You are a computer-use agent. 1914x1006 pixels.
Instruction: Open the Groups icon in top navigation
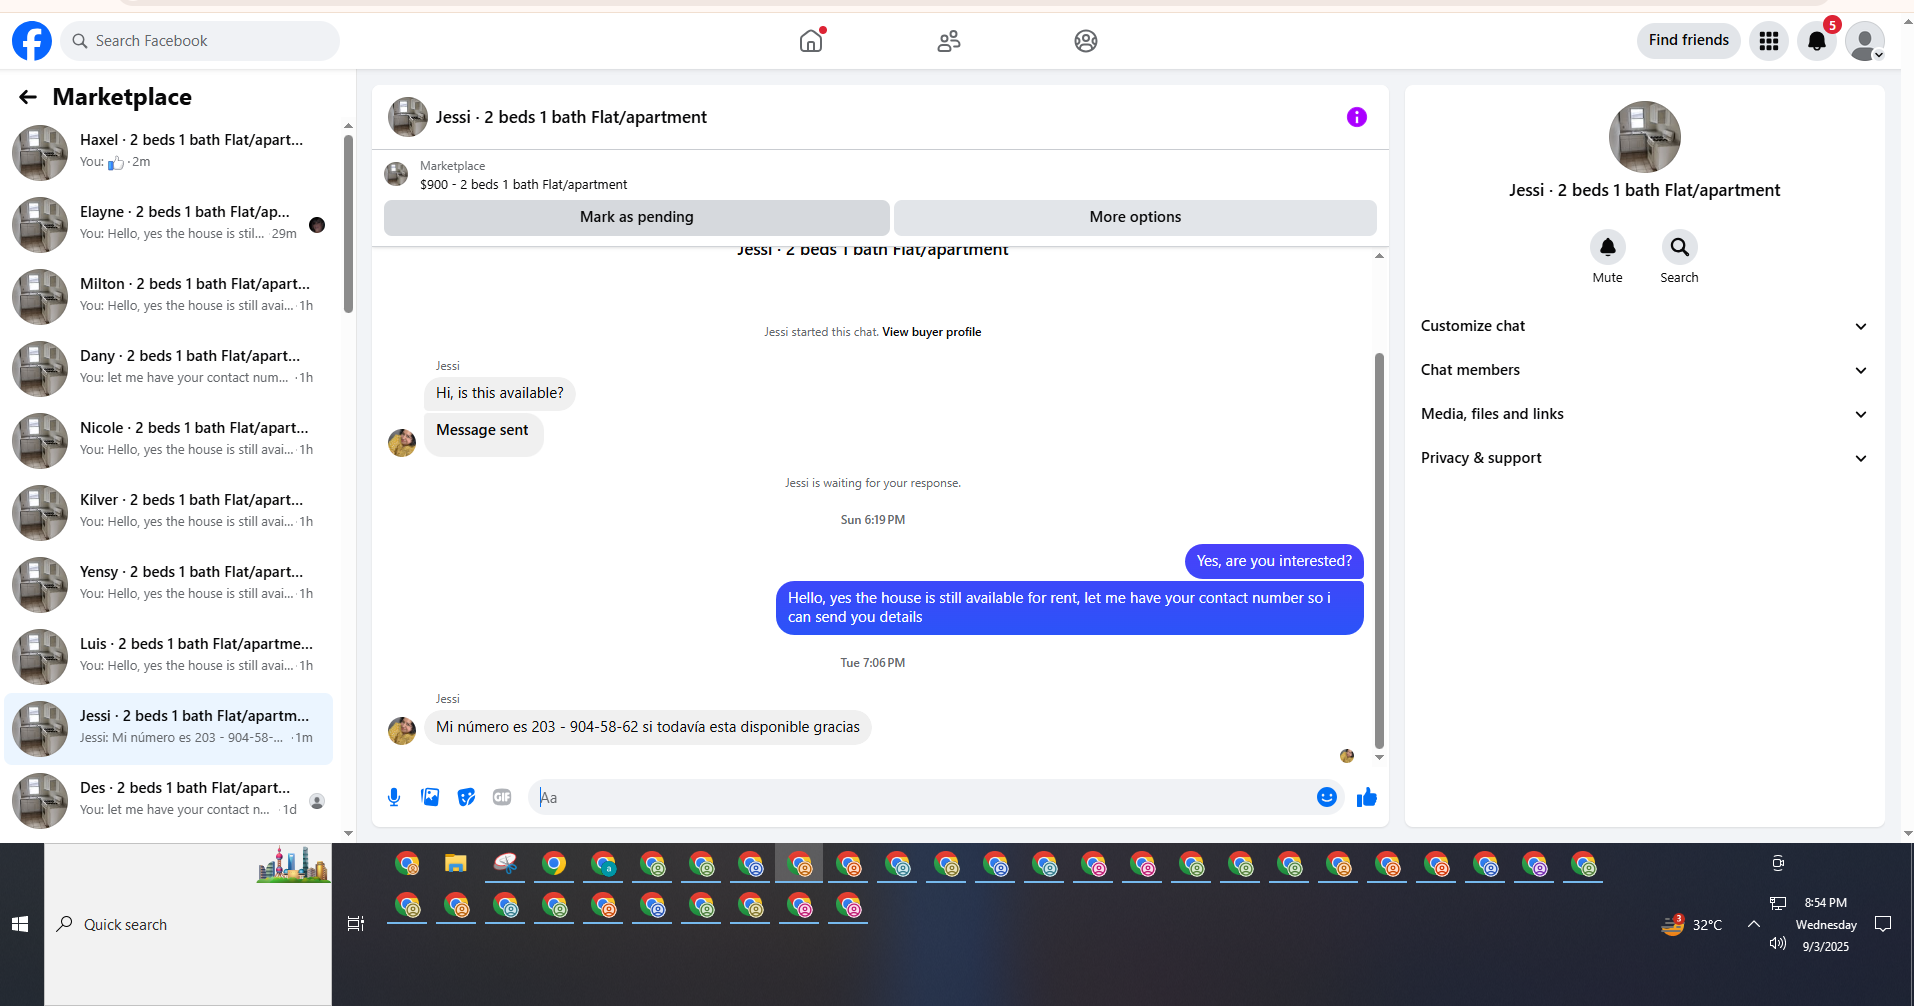coord(1086,41)
